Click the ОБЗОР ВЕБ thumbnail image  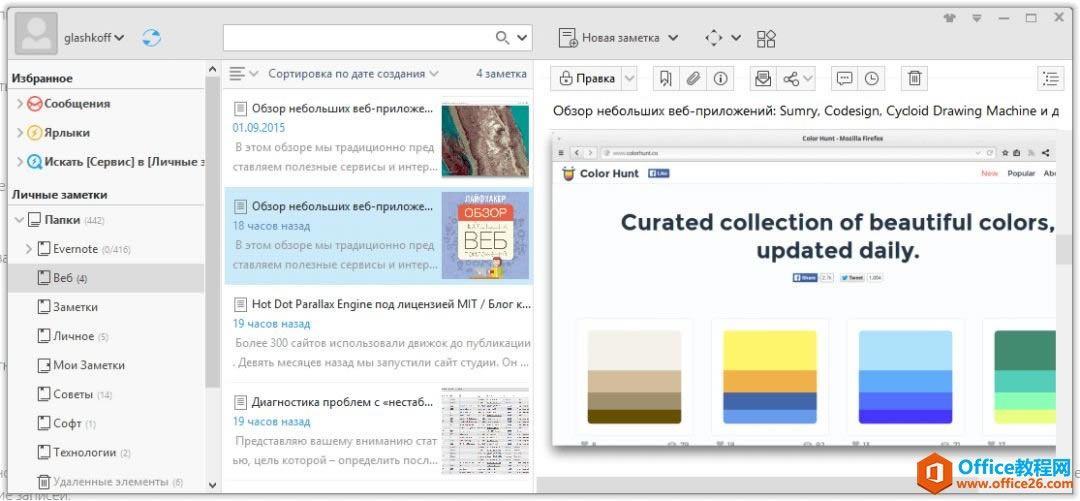coord(485,236)
